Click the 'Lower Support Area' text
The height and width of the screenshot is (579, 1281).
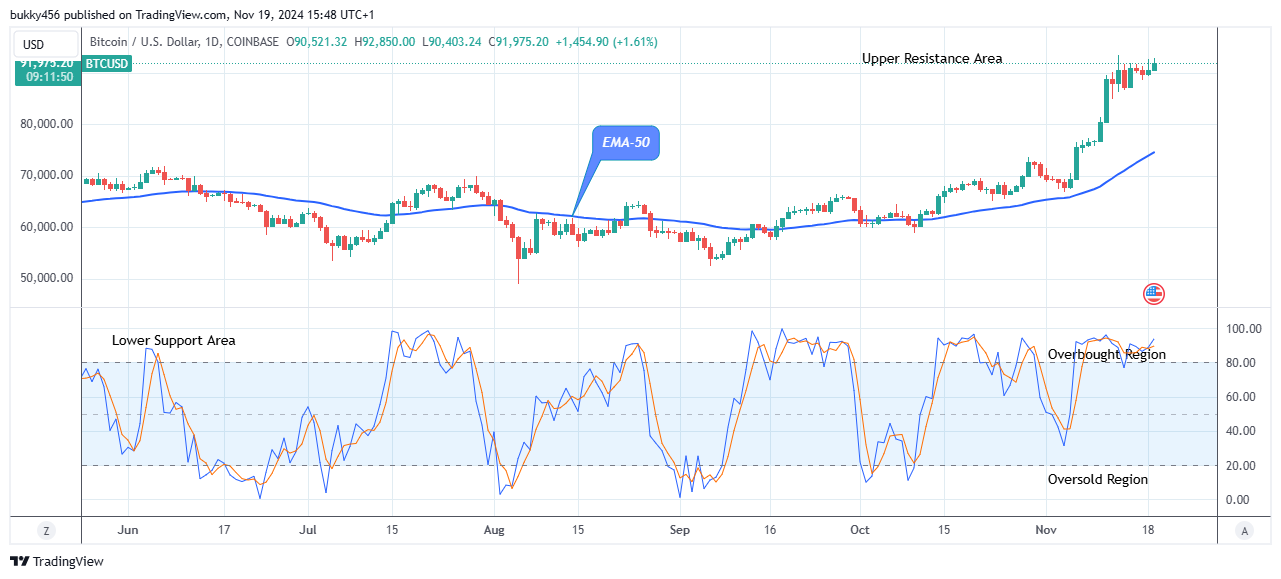174,341
